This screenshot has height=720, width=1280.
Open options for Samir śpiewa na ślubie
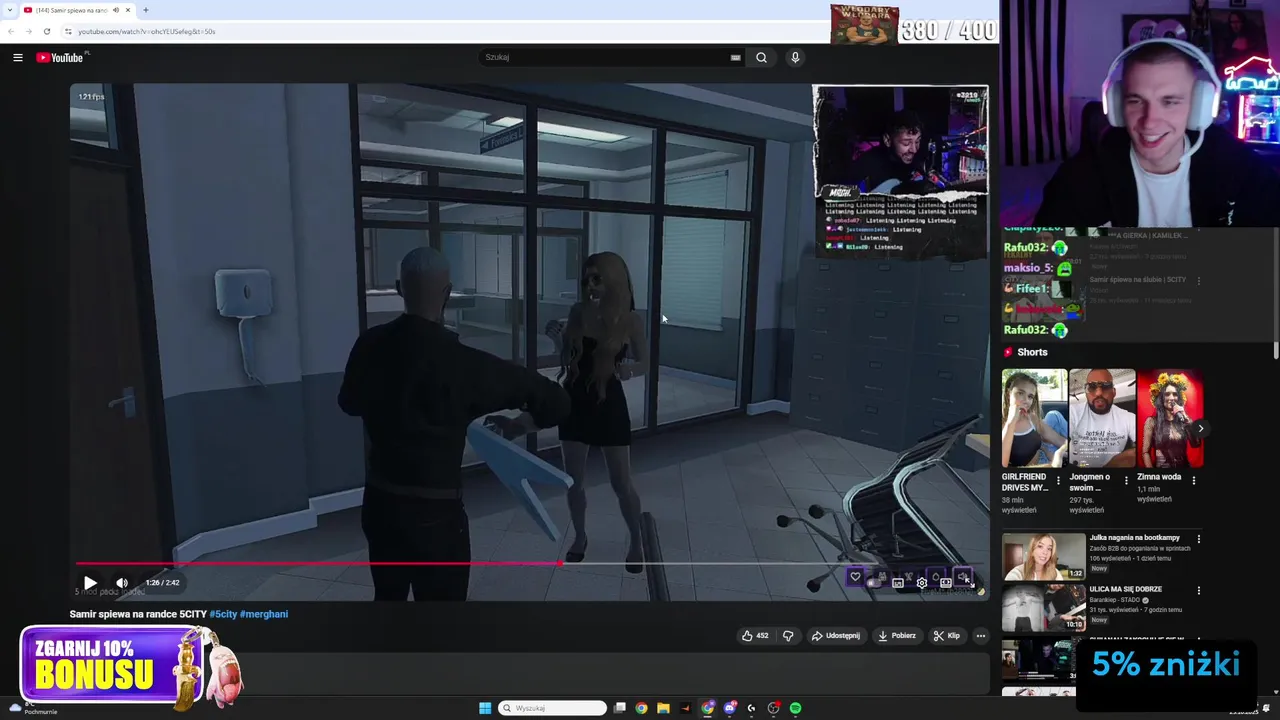pos(1198,281)
